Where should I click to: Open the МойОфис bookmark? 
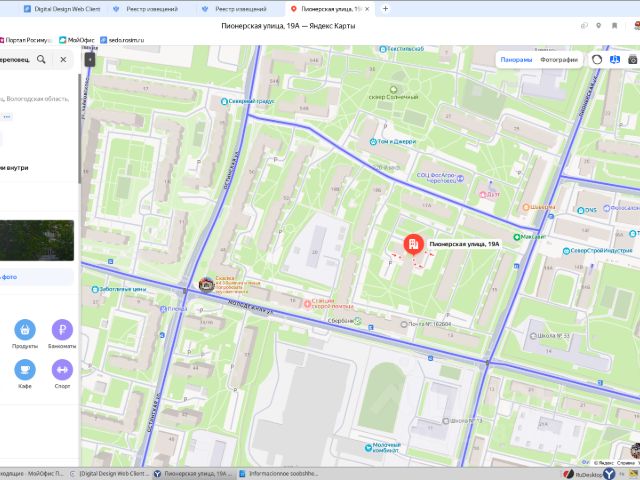pos(77,40)
